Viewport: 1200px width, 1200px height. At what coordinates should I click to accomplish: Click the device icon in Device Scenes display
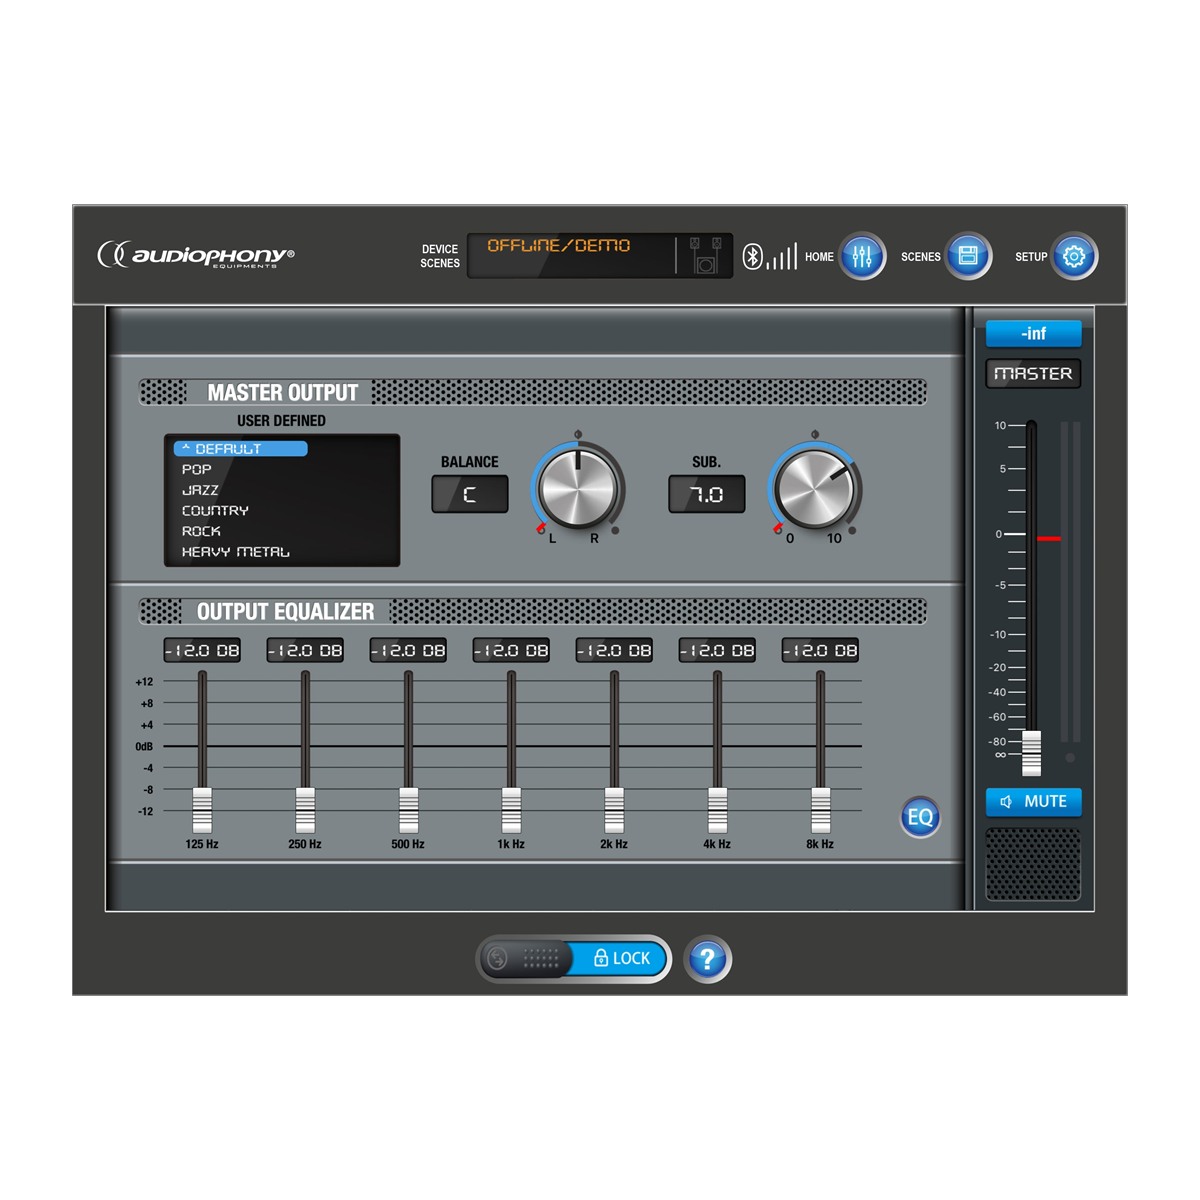tap(706, 256)
